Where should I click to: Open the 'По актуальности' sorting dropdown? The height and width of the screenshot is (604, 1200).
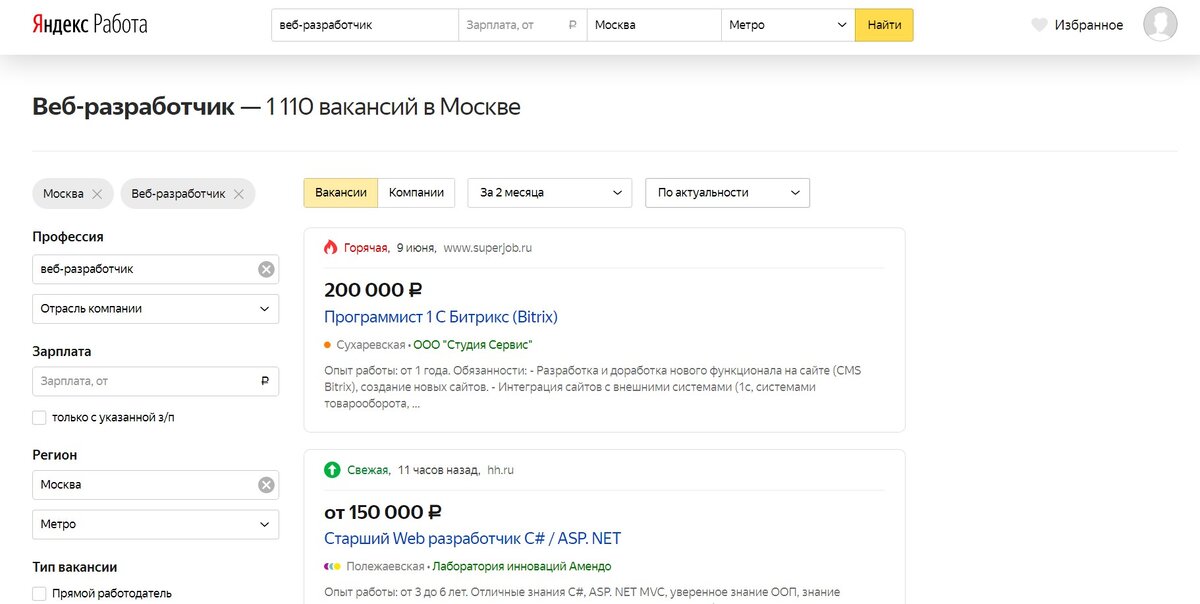pyautogui.click(x=727, y=193)
